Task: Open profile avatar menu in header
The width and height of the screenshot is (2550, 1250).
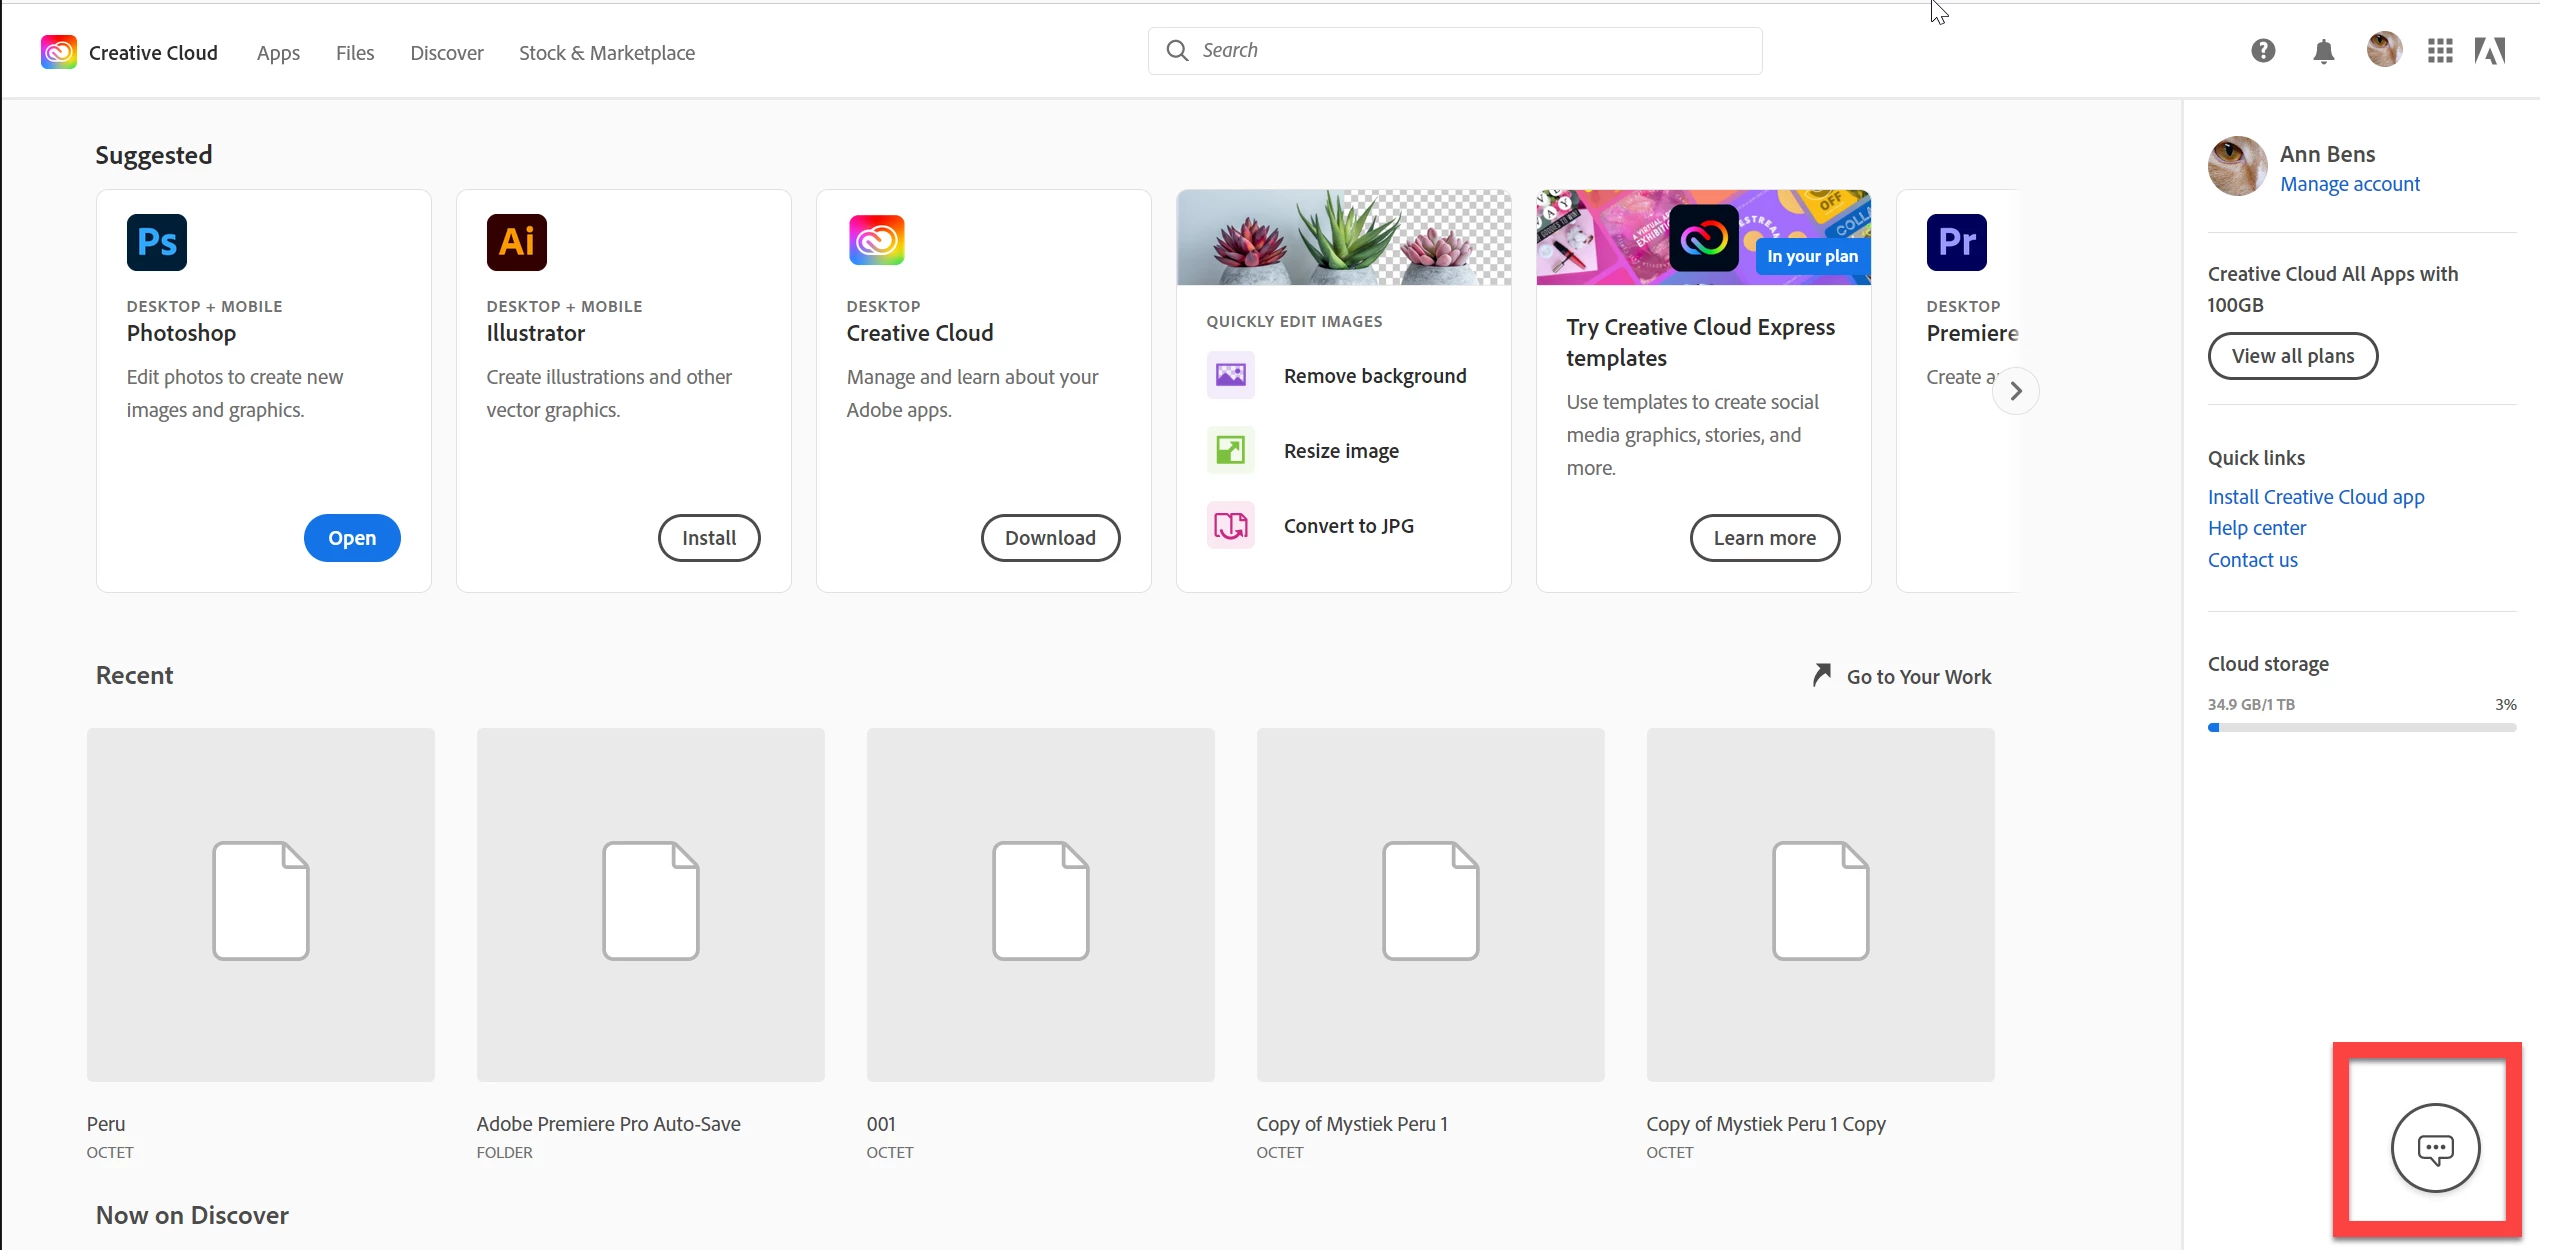Action: [x=2384, y=50]
